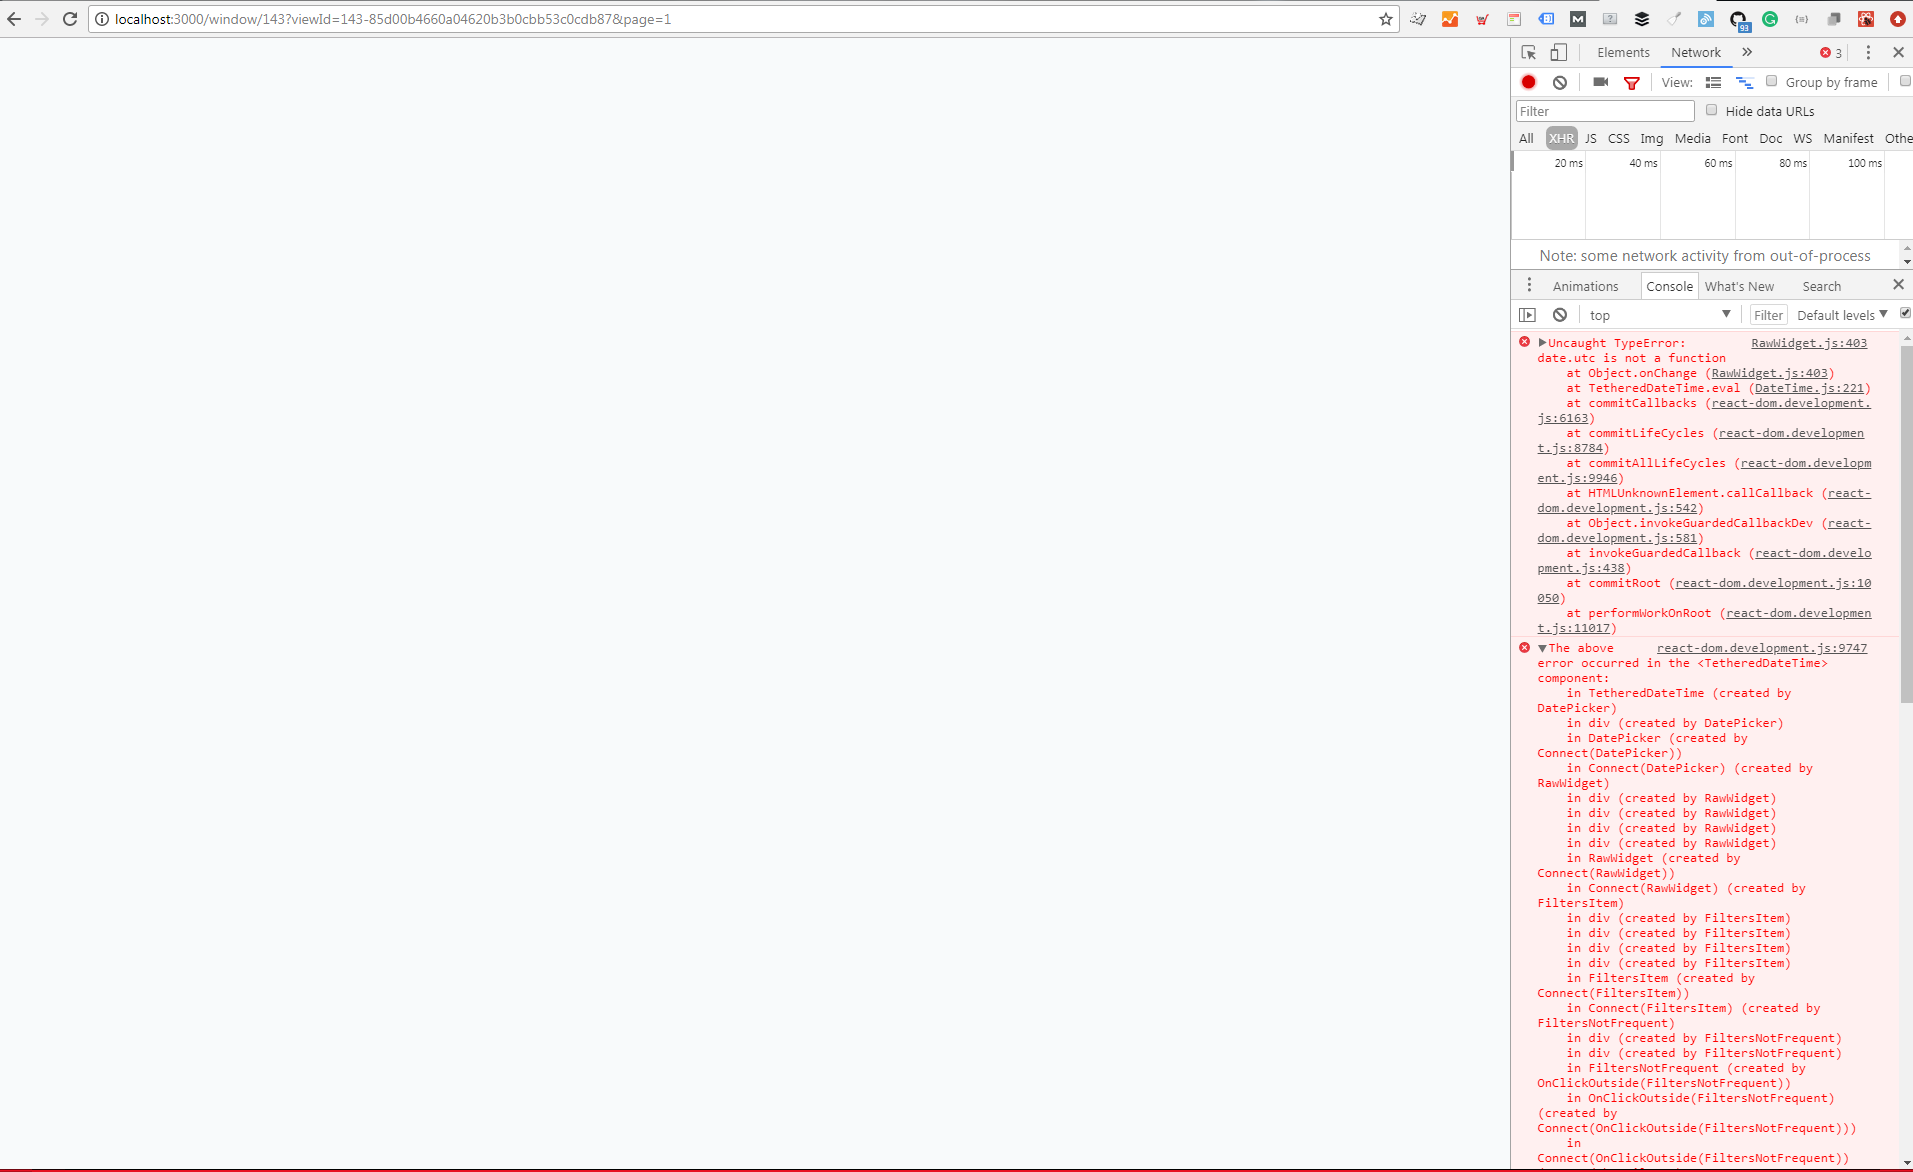The height and width of the screenshot is (1172, 1913).
Task: Show more DevTools tabs with chevron
Action: click(1747, 52)
